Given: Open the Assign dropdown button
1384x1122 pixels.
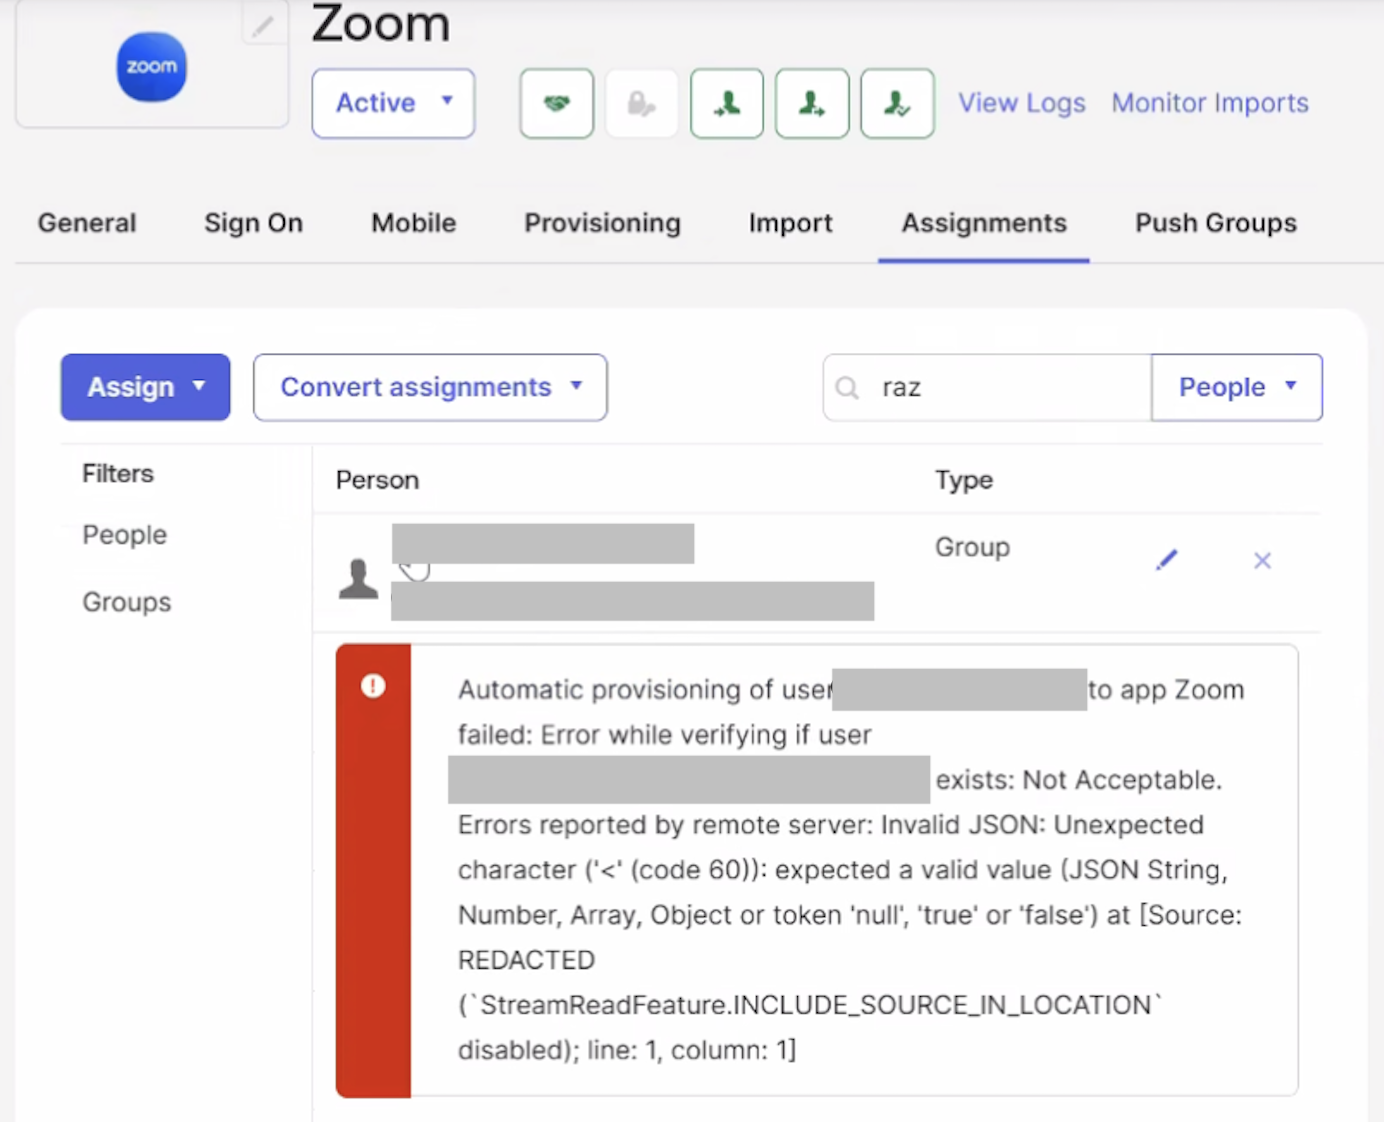Looking at the screenshot, I should (145, 387).
